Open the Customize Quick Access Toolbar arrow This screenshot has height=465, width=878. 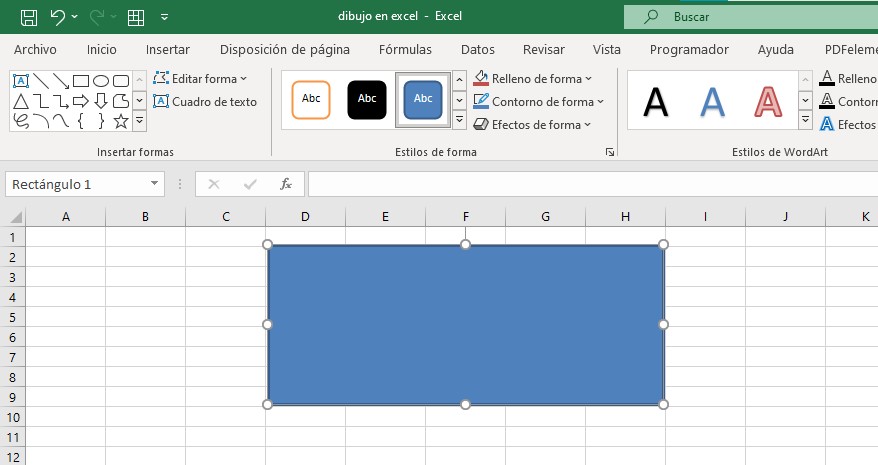(164, 17)
